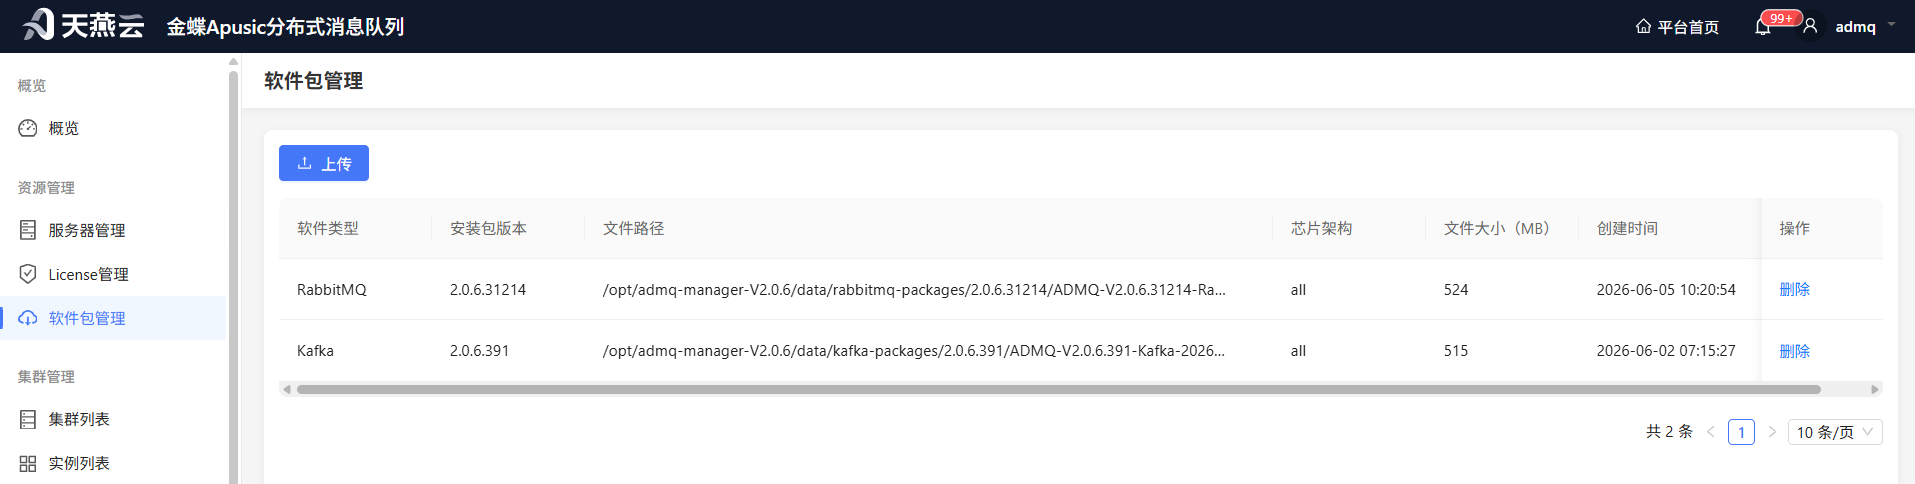Select page 1 in pagination
This screenshot has height=484, width=1915.
(1741, 432)
